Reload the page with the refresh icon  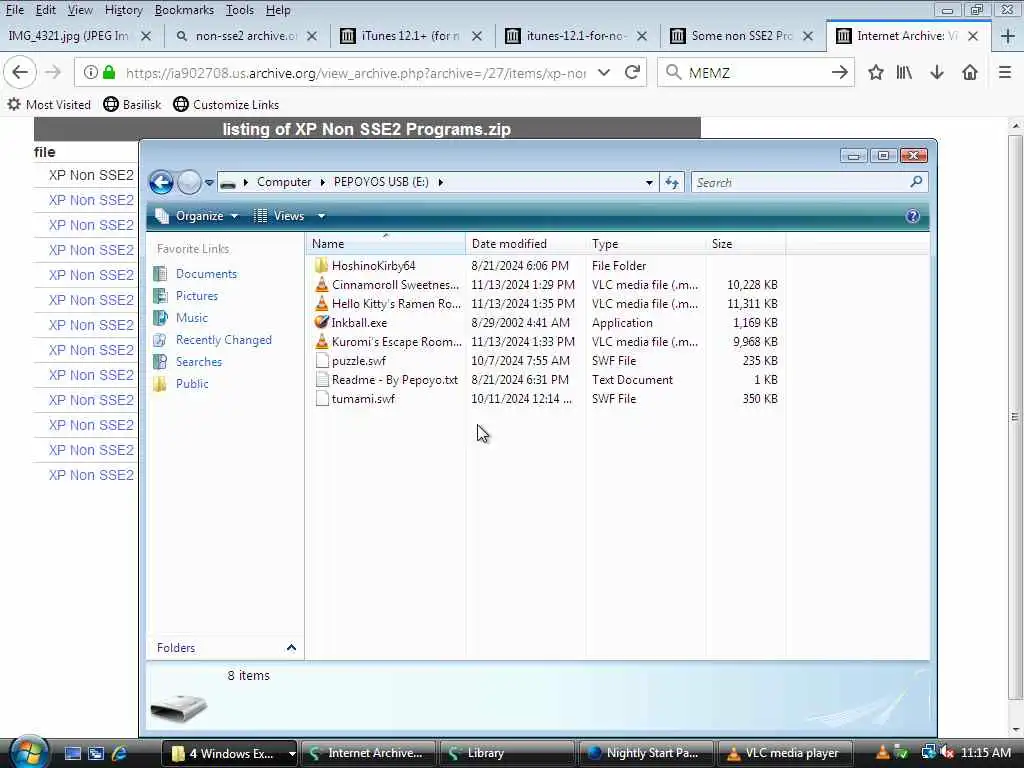tap(632, 72)
